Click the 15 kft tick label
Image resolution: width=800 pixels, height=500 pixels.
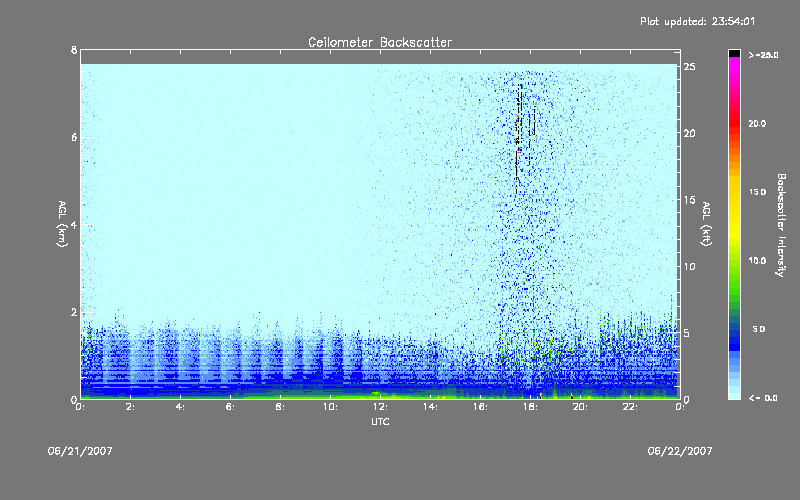pos(689,200)
